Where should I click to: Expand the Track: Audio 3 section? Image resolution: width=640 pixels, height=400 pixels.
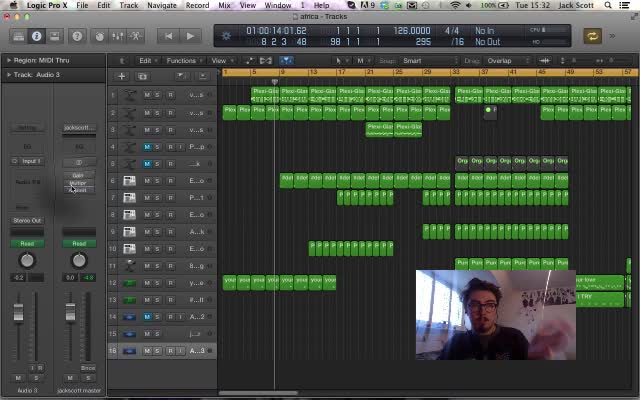click(x=9, y=75)
